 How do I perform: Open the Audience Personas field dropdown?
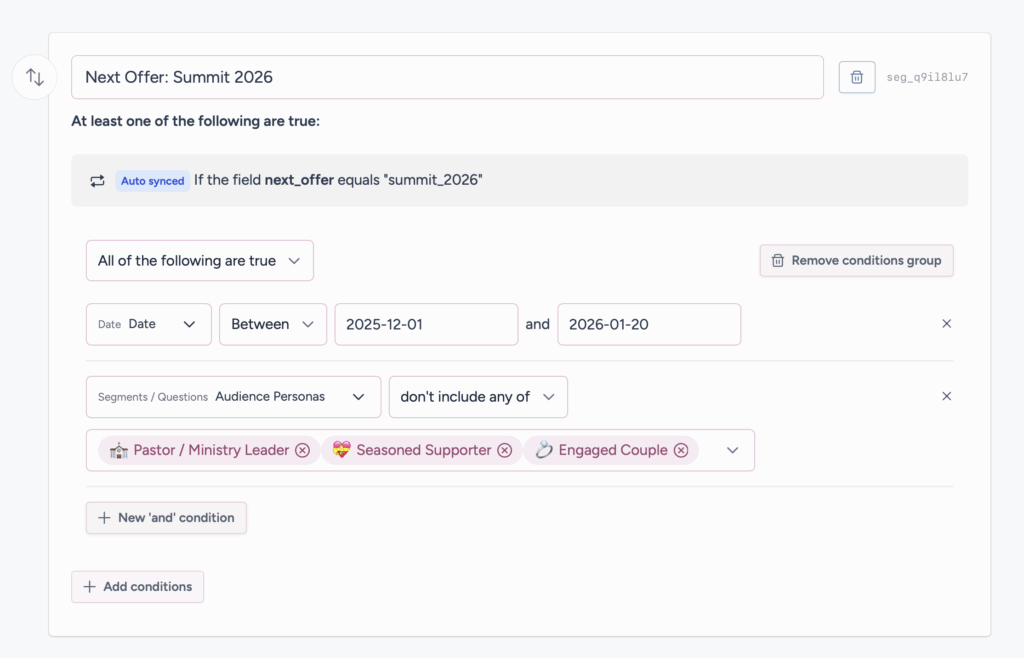233,397
